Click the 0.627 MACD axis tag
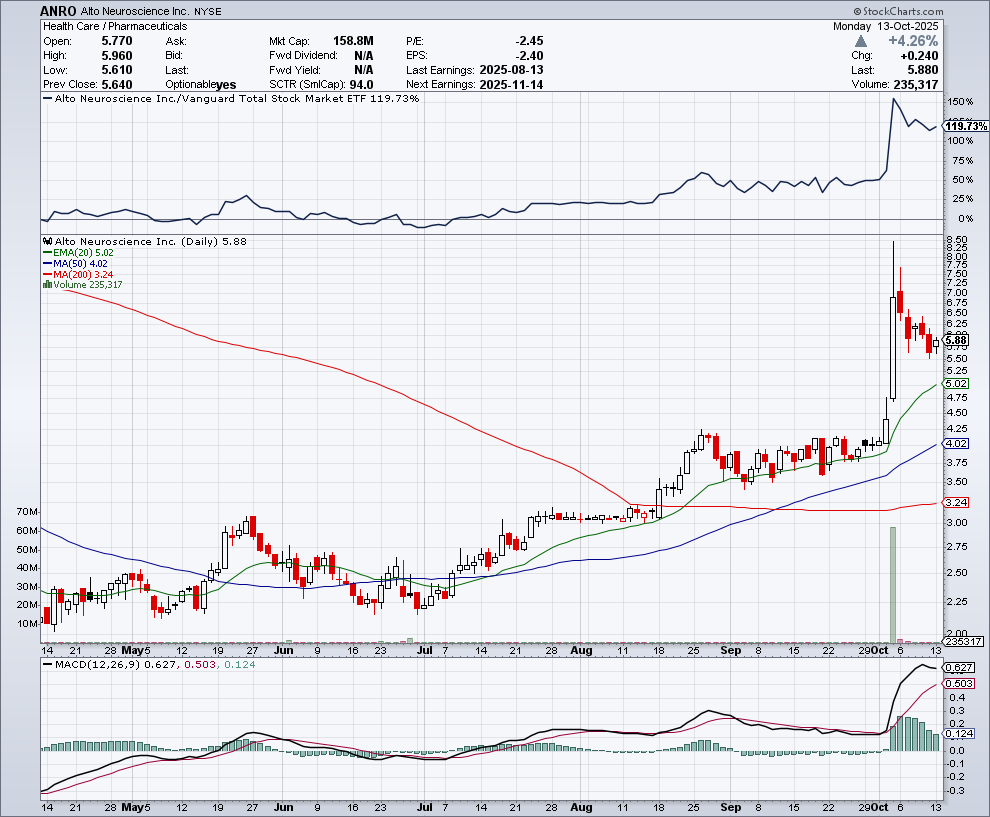This screenshot has height=817, width=990. coord(958,667)
